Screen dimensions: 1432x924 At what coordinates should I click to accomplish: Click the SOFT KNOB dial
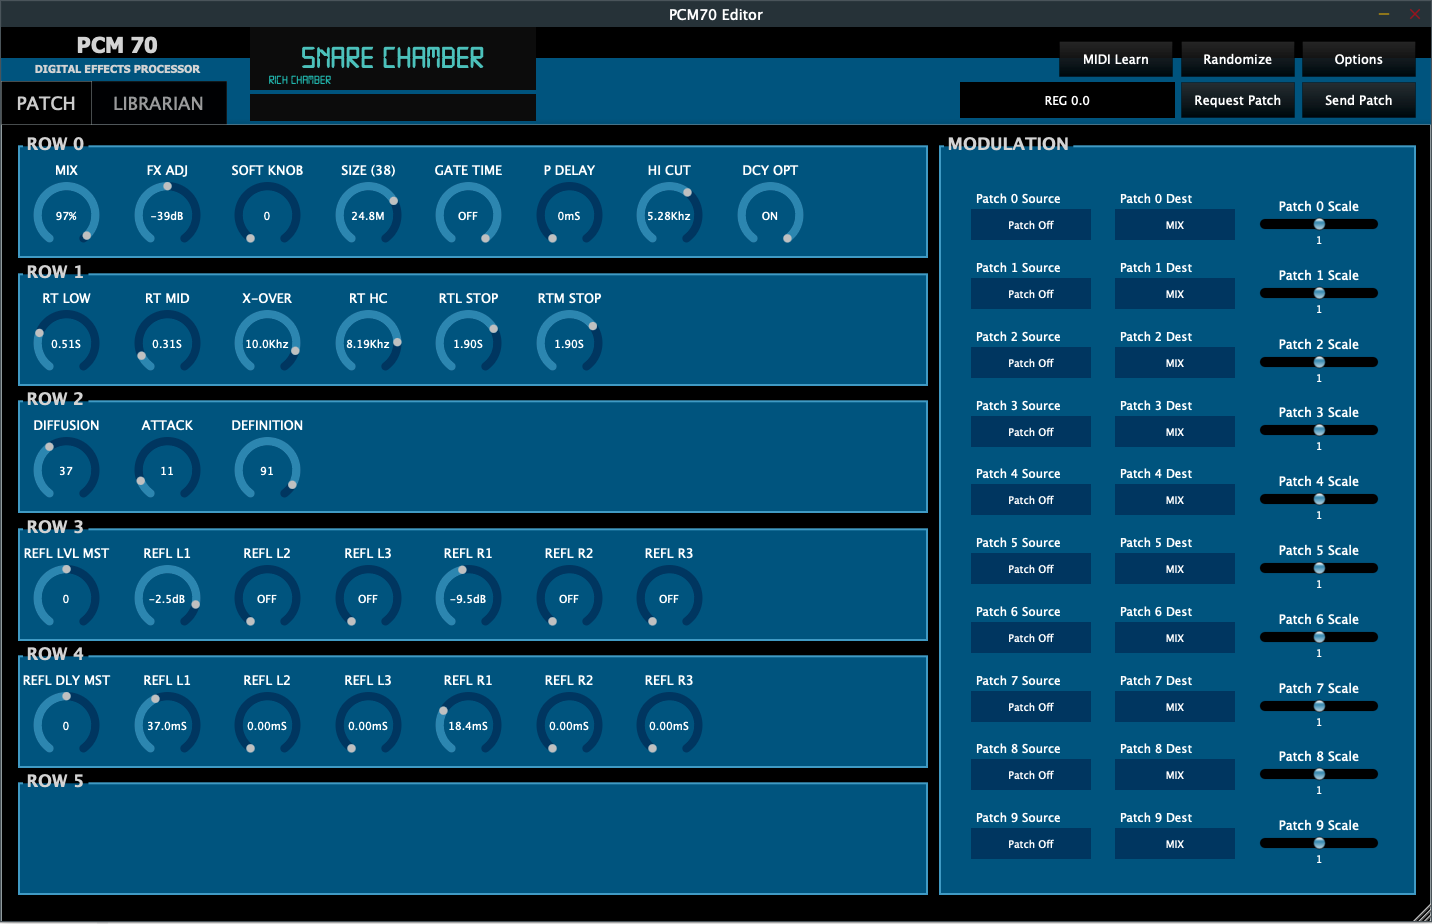(267, 215)
